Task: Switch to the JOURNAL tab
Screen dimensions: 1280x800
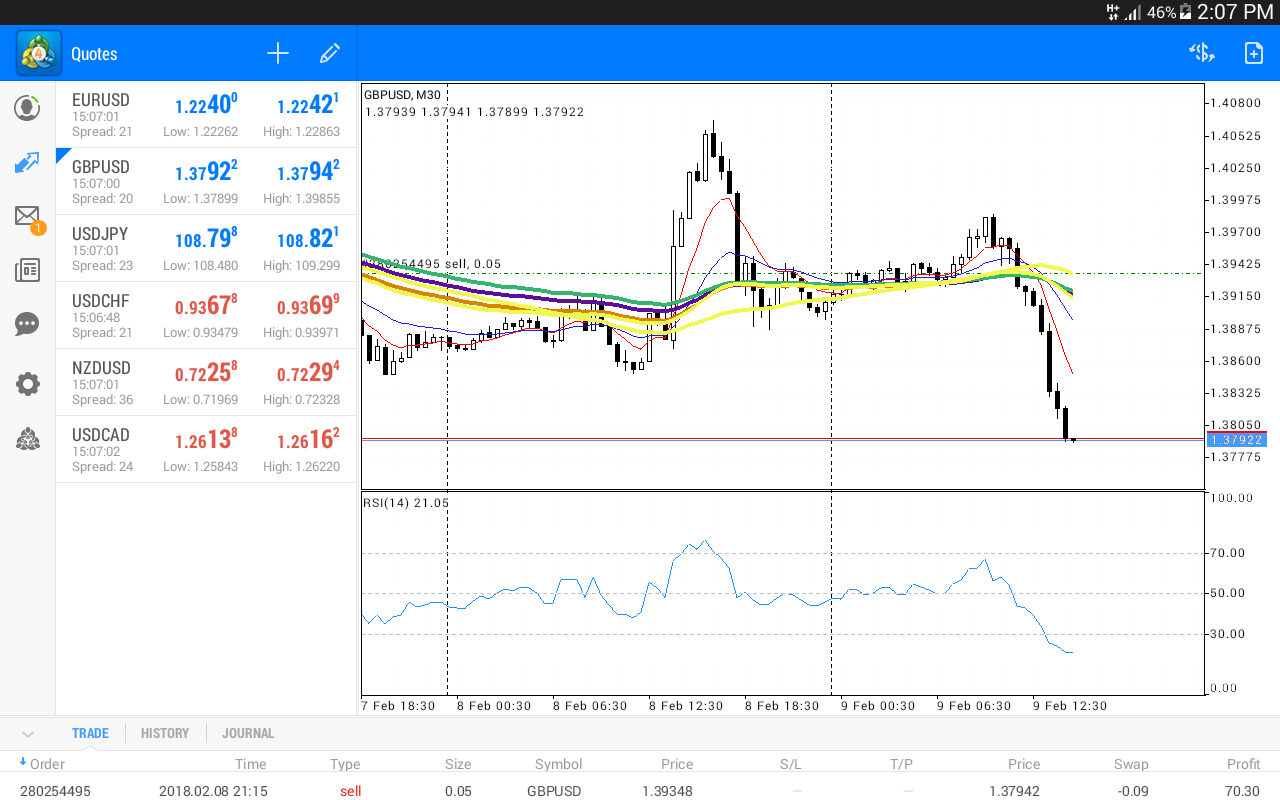Action: [248, 733]
